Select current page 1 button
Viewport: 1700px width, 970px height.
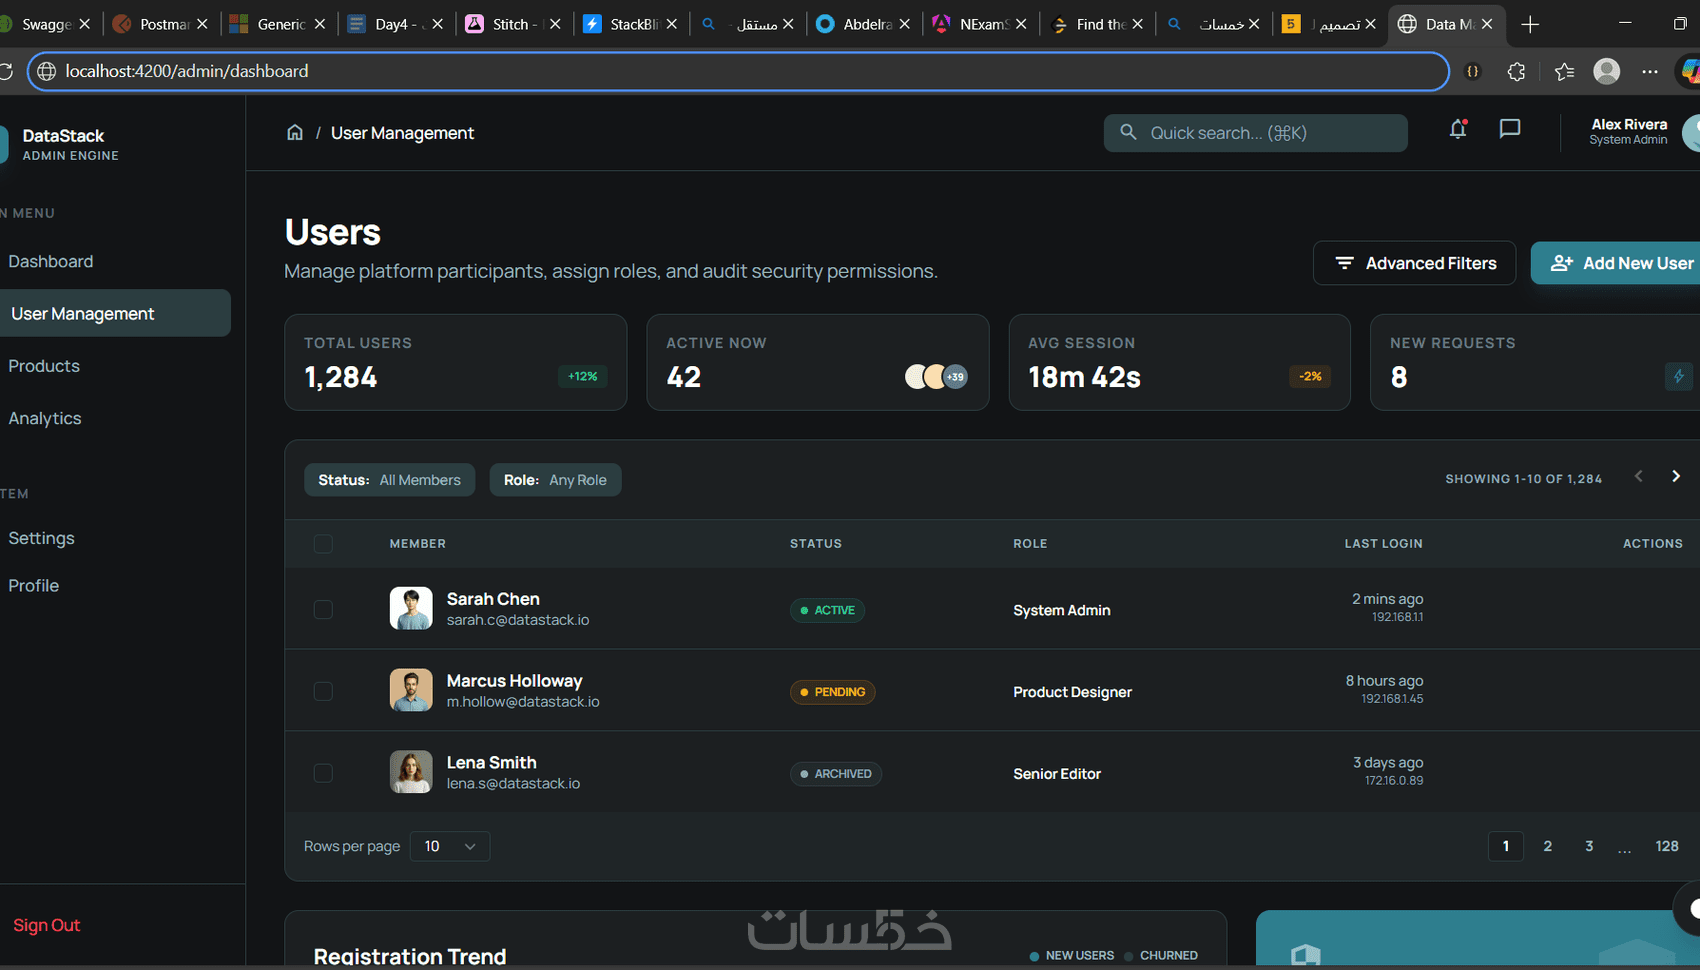point(1506,846)
